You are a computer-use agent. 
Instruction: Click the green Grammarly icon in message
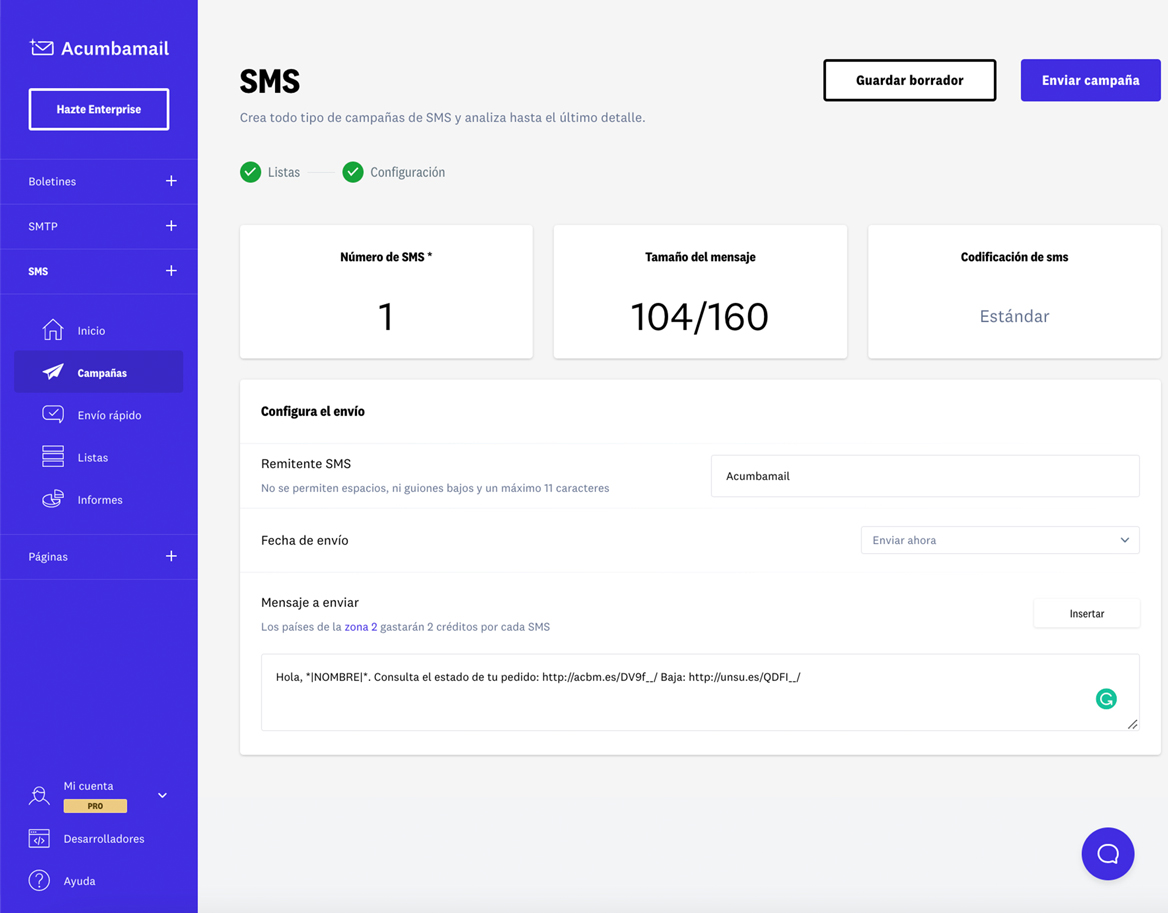click(1105, 699)
